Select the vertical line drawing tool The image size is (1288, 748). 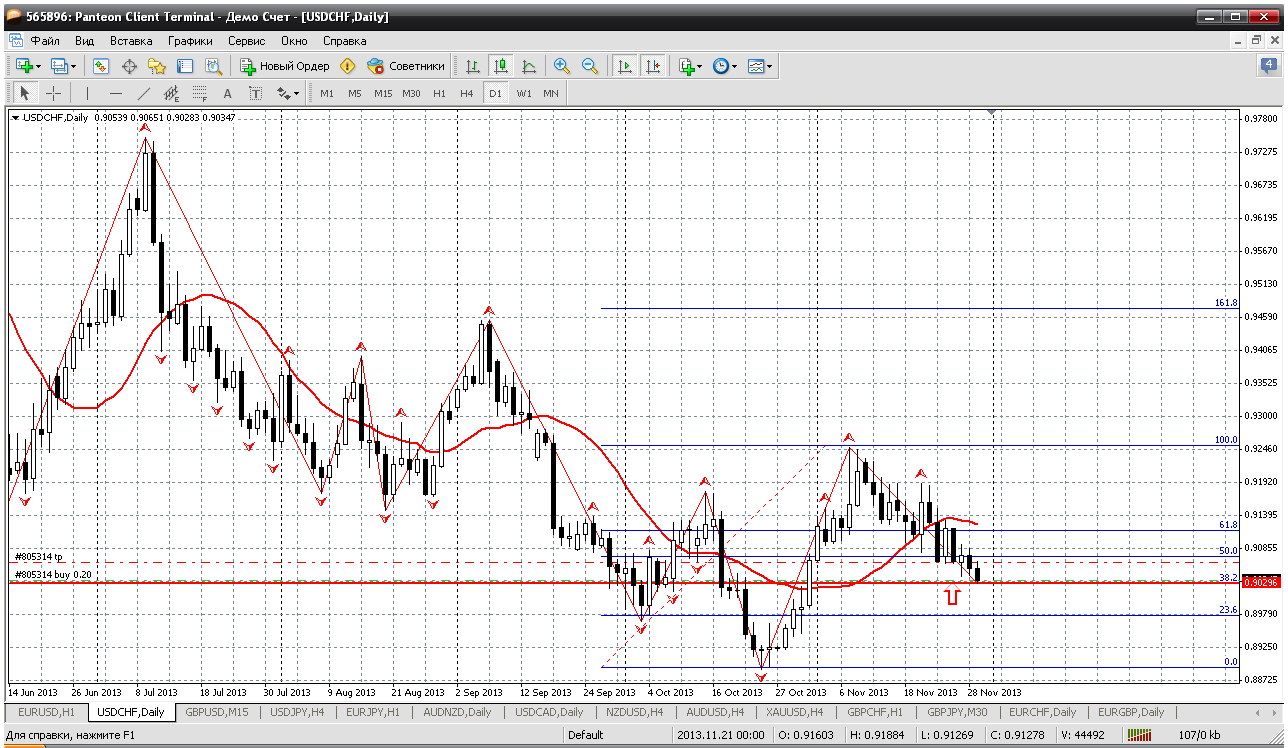pos(88,93)
